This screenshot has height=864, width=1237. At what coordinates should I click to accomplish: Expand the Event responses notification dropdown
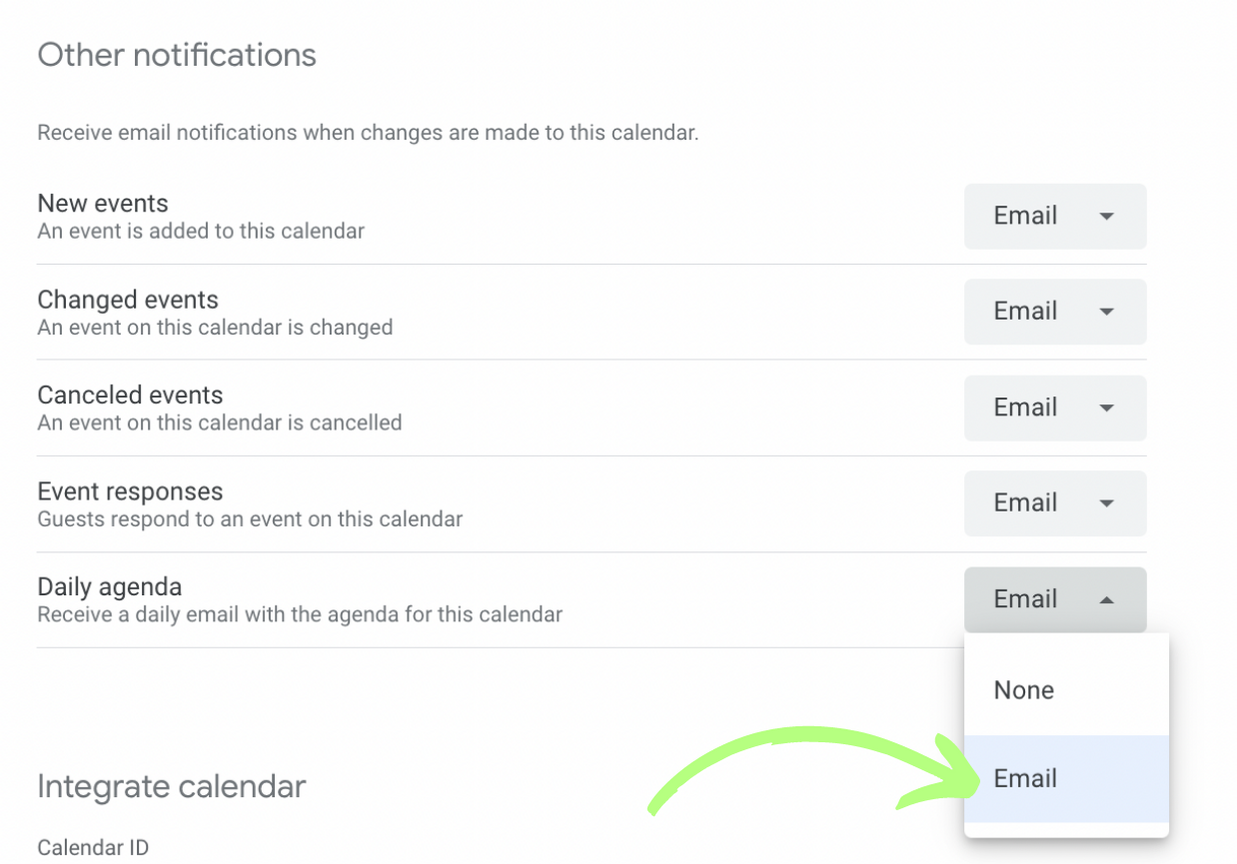point(1054,503)
